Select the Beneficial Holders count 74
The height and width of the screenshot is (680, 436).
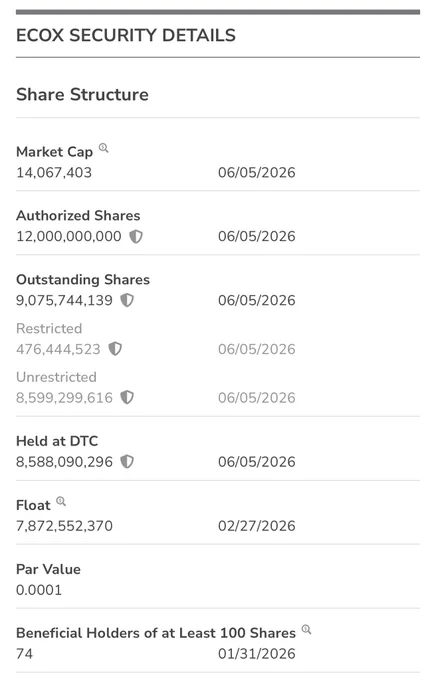(x=24, y=654)
